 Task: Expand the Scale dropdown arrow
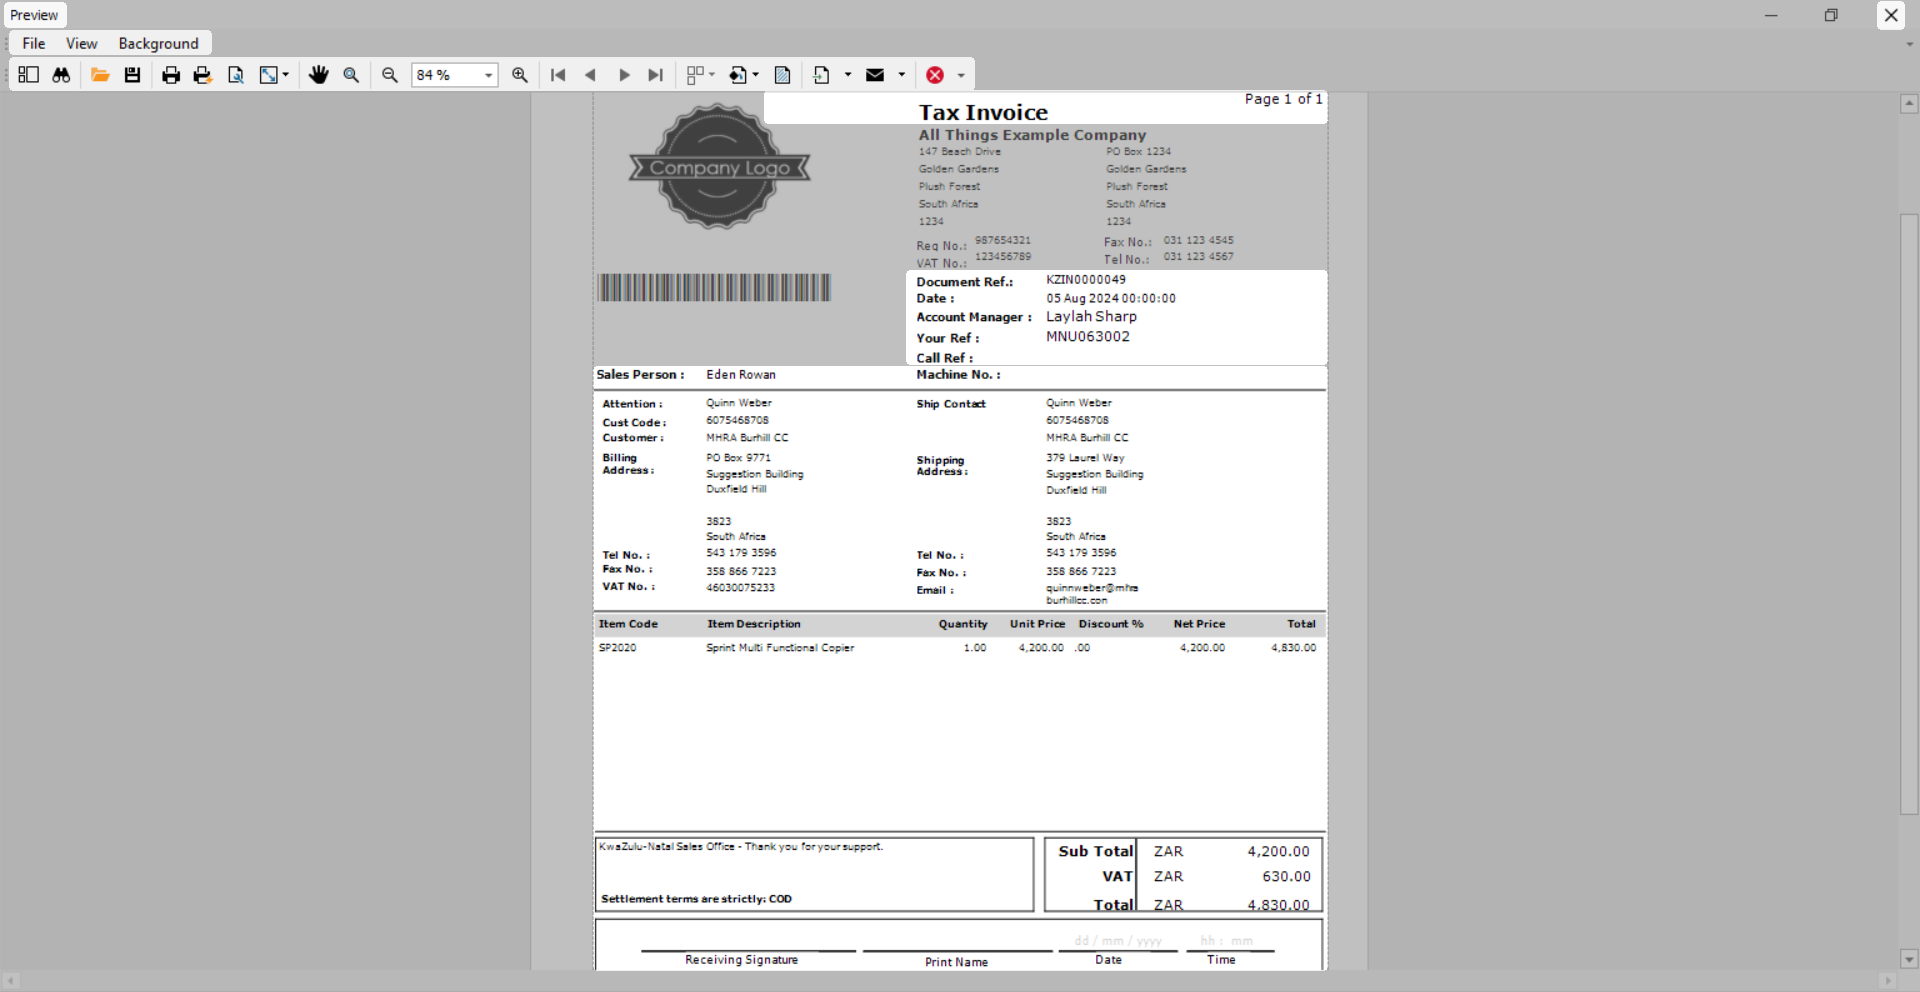tap(286, 75)
